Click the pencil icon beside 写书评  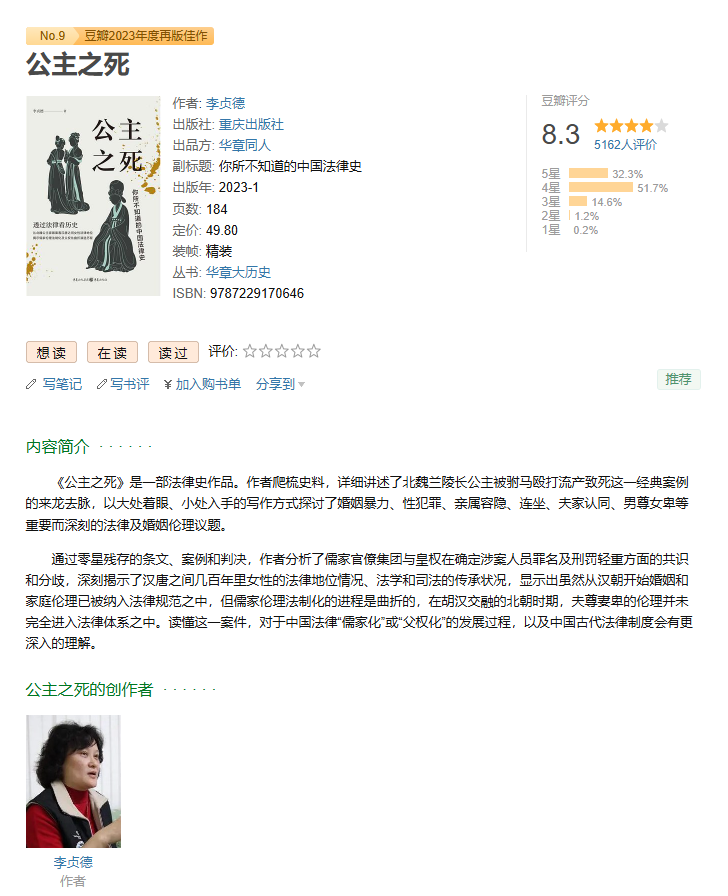102,385
